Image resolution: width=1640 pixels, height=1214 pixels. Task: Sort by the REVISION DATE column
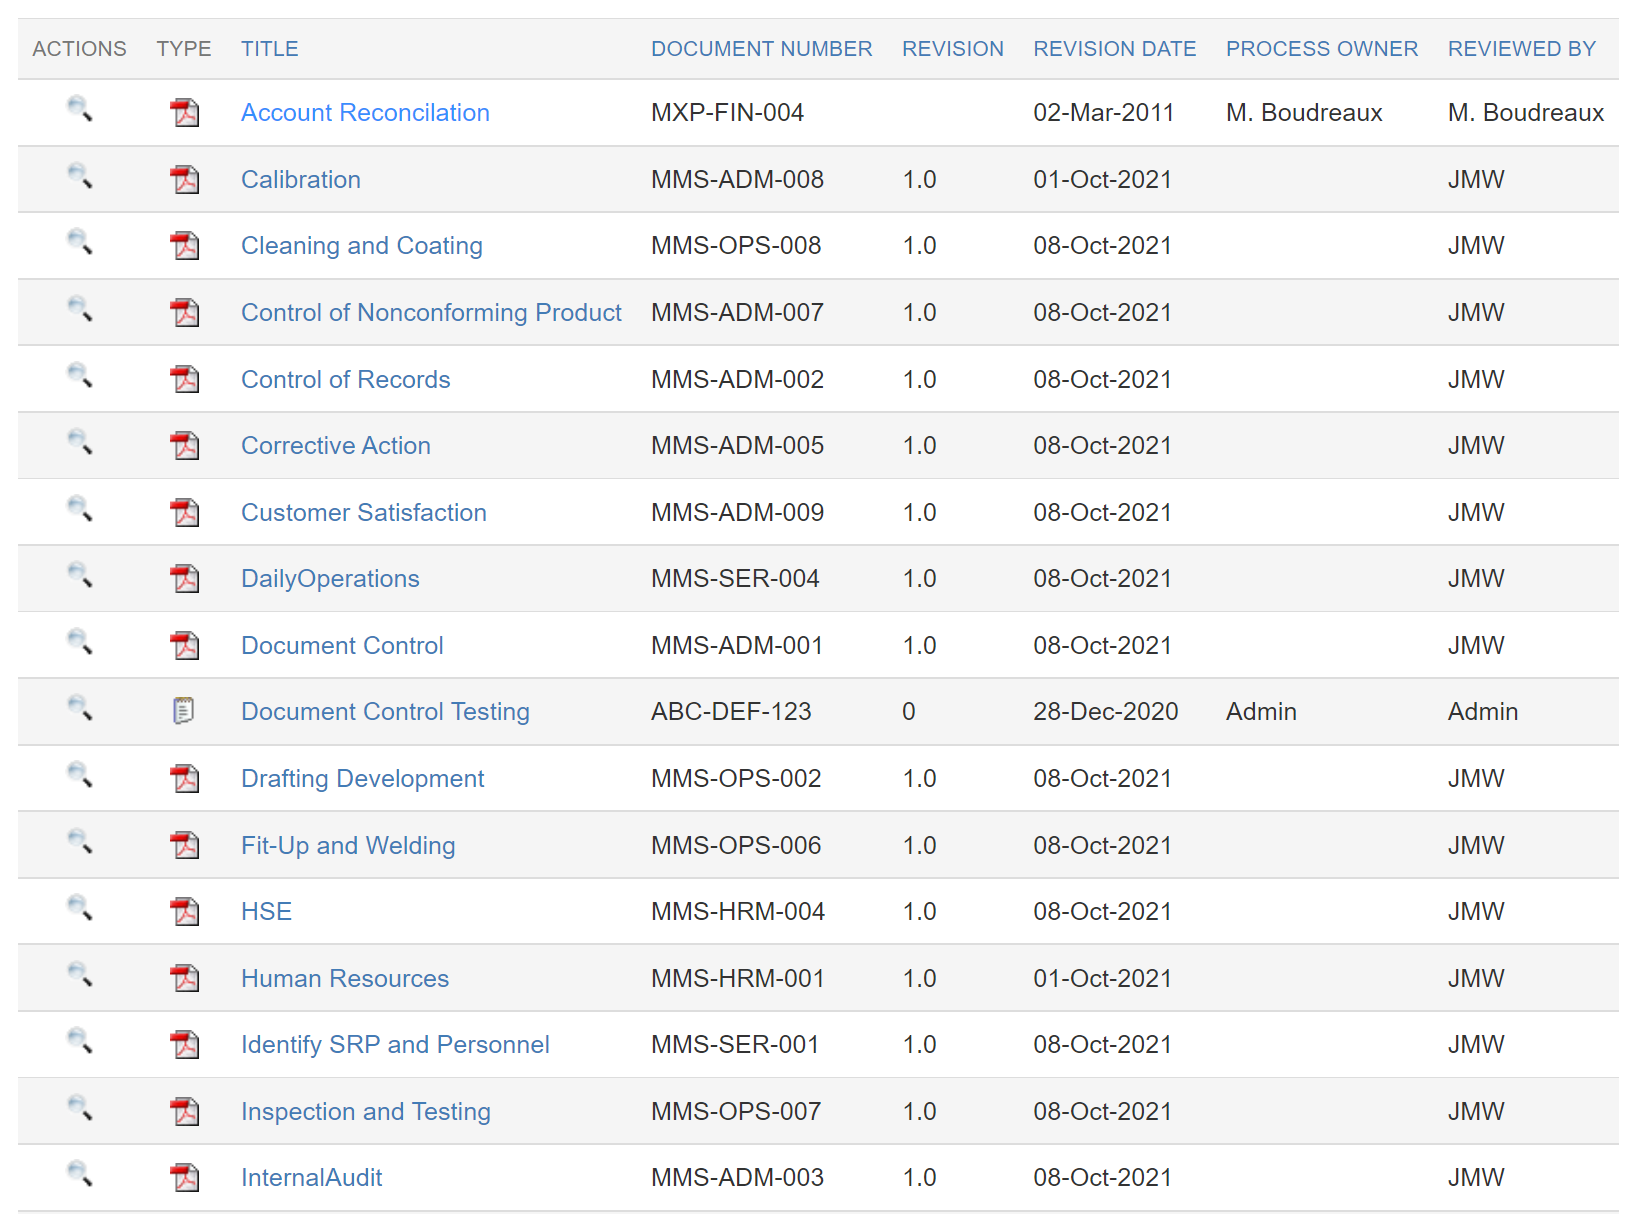coord(1114,48)
